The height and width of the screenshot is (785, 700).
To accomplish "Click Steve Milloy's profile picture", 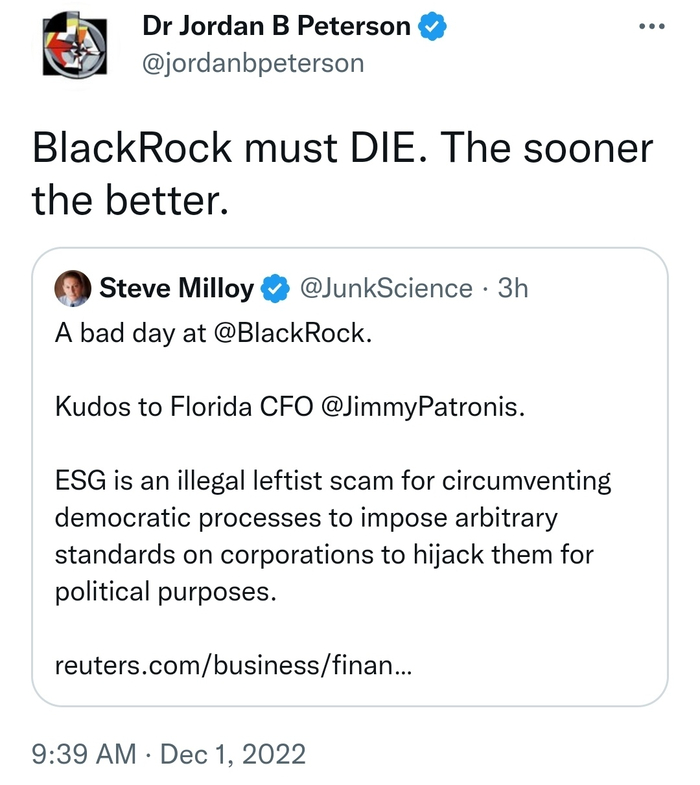I will 74,288.
